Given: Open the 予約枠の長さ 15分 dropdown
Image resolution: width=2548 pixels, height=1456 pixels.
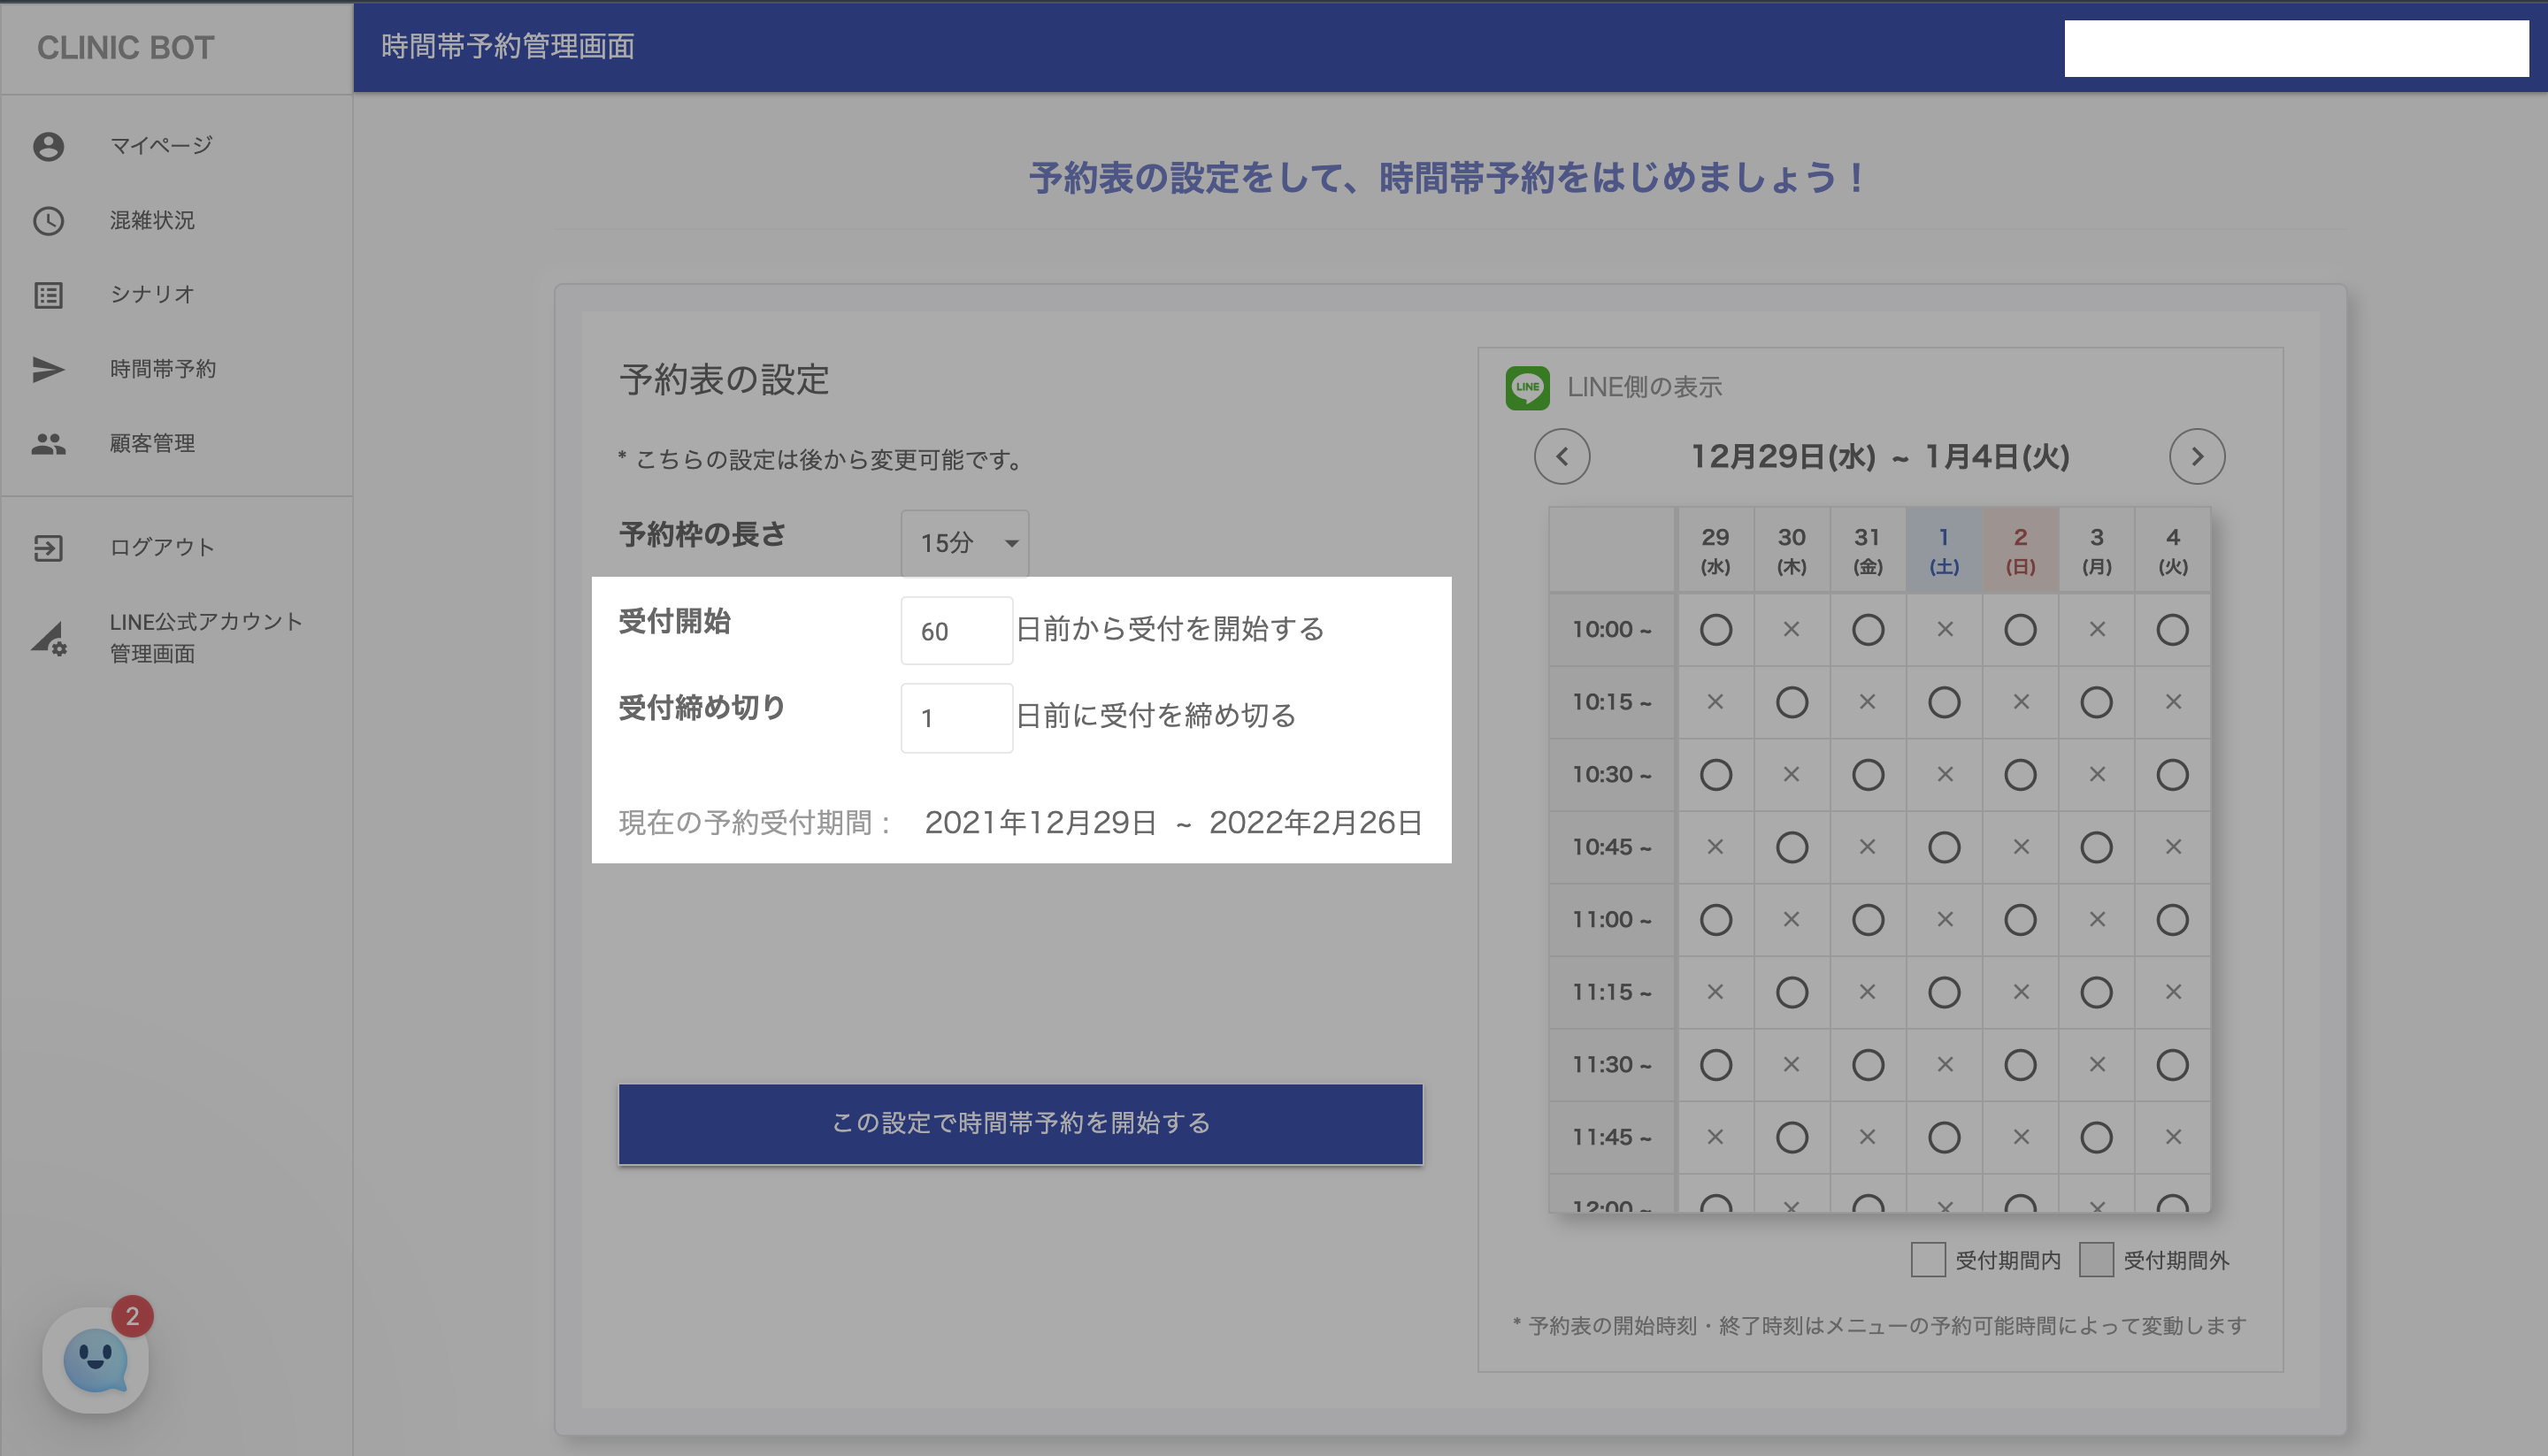Looking at the screenshot, I should [964, 543].
